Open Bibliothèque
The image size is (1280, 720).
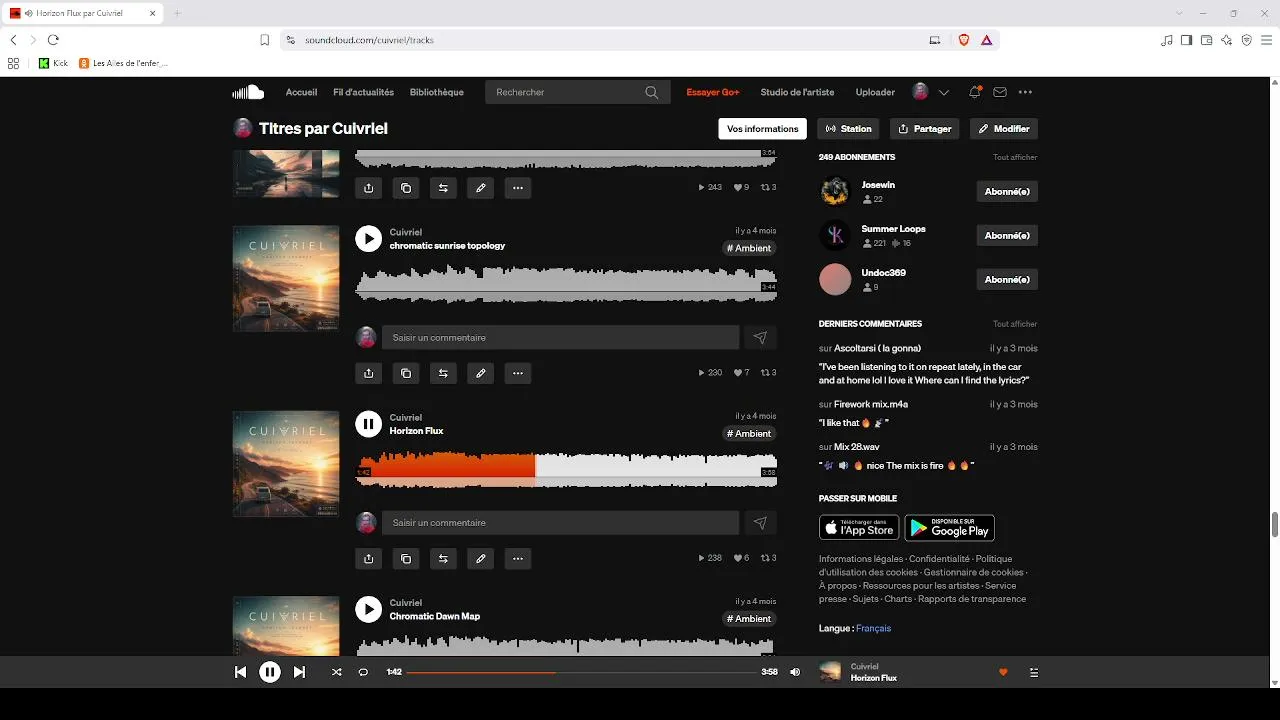coord(437,92)
